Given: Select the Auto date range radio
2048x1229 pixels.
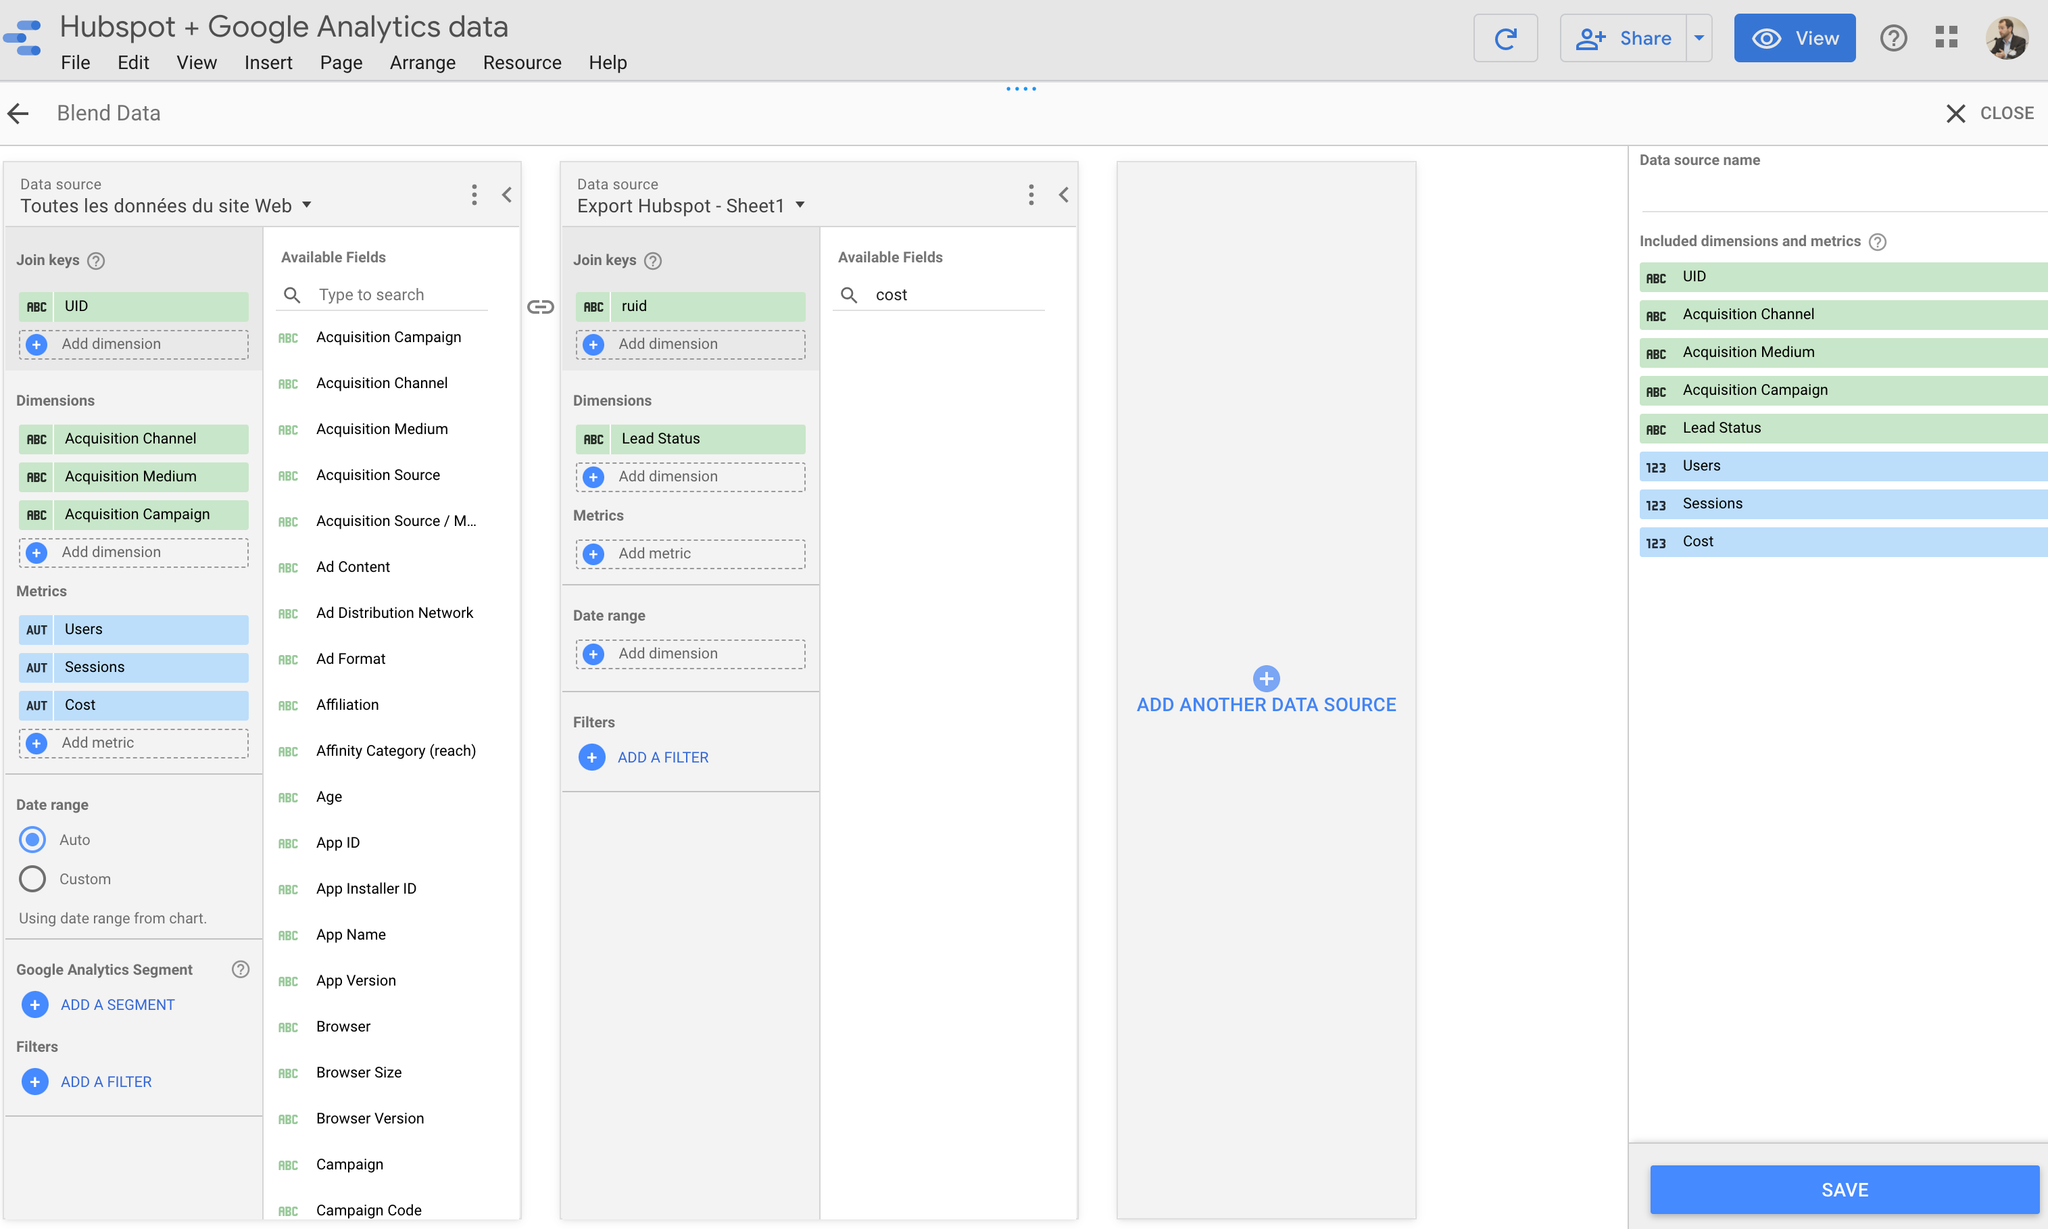Looking at the screenshot, I should tap(32, 839).
